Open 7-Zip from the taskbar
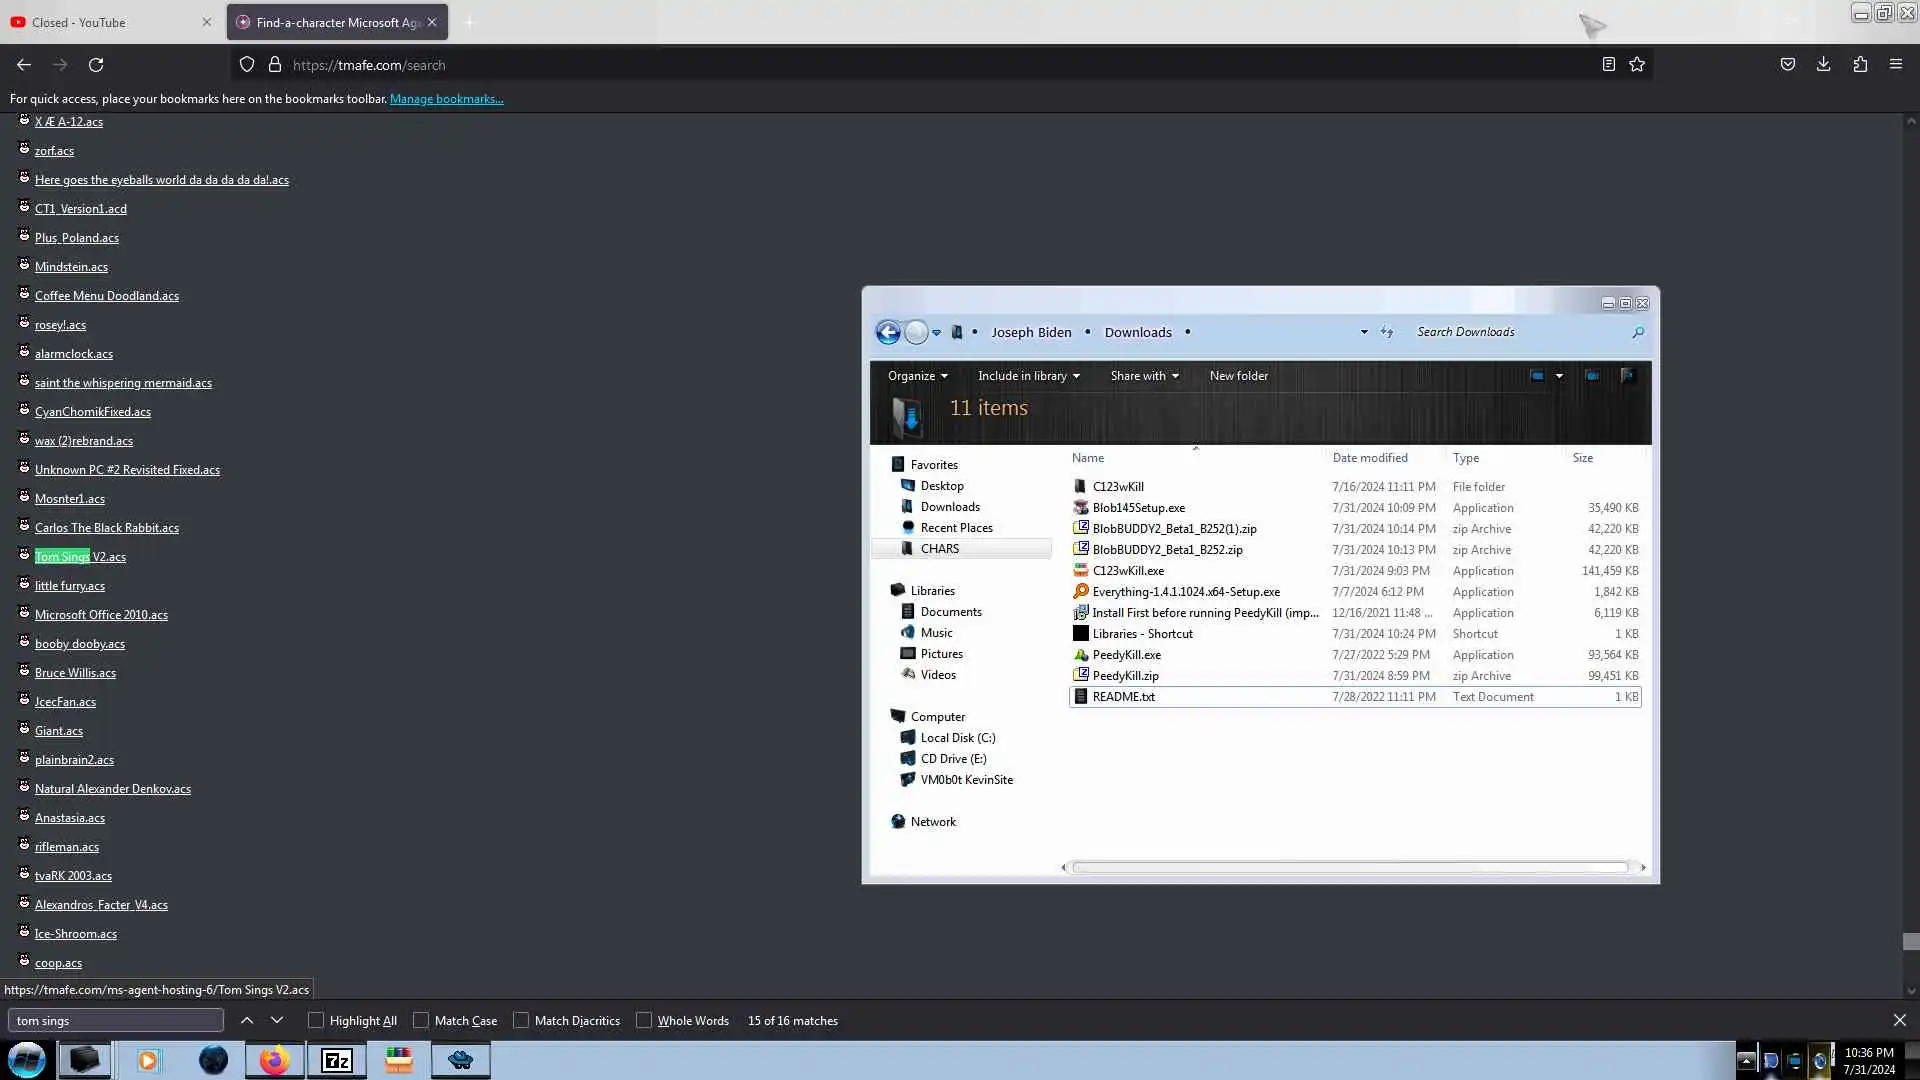 pos(337,1061)
